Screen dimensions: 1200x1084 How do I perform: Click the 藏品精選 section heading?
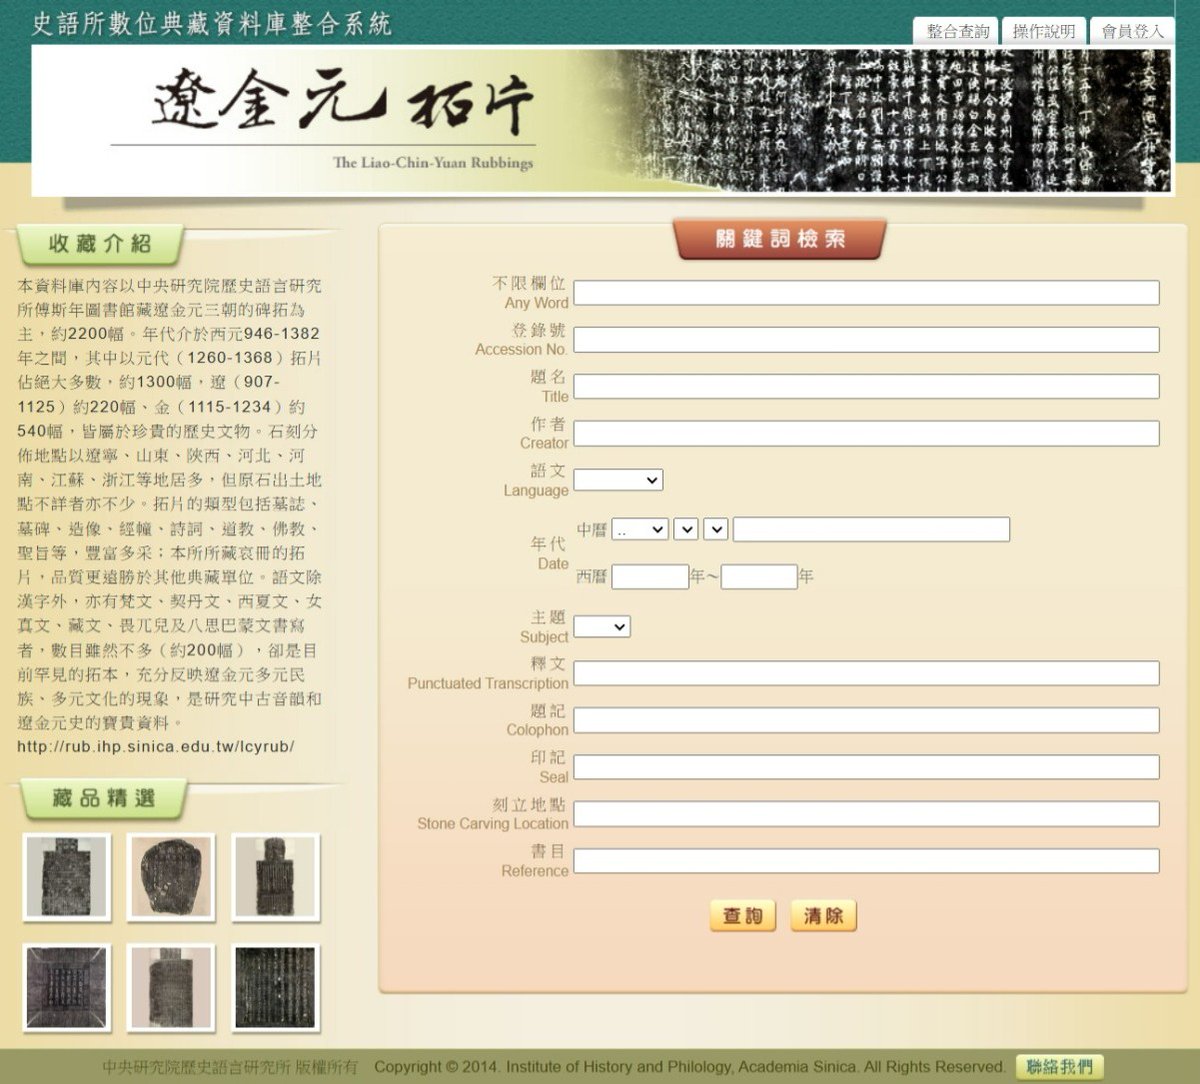103,799
